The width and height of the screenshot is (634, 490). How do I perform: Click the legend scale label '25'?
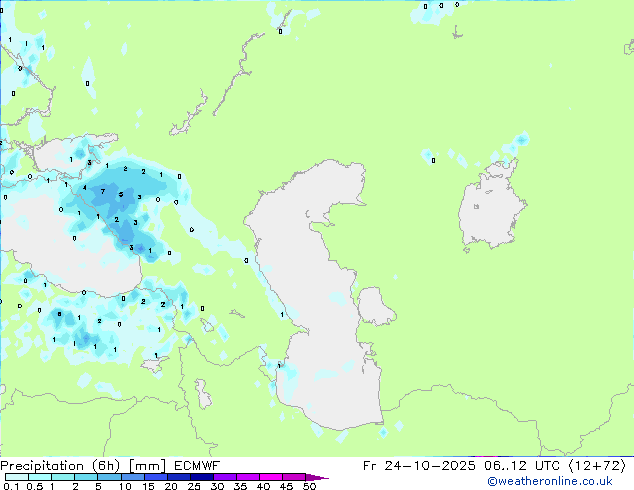[194, 486]
